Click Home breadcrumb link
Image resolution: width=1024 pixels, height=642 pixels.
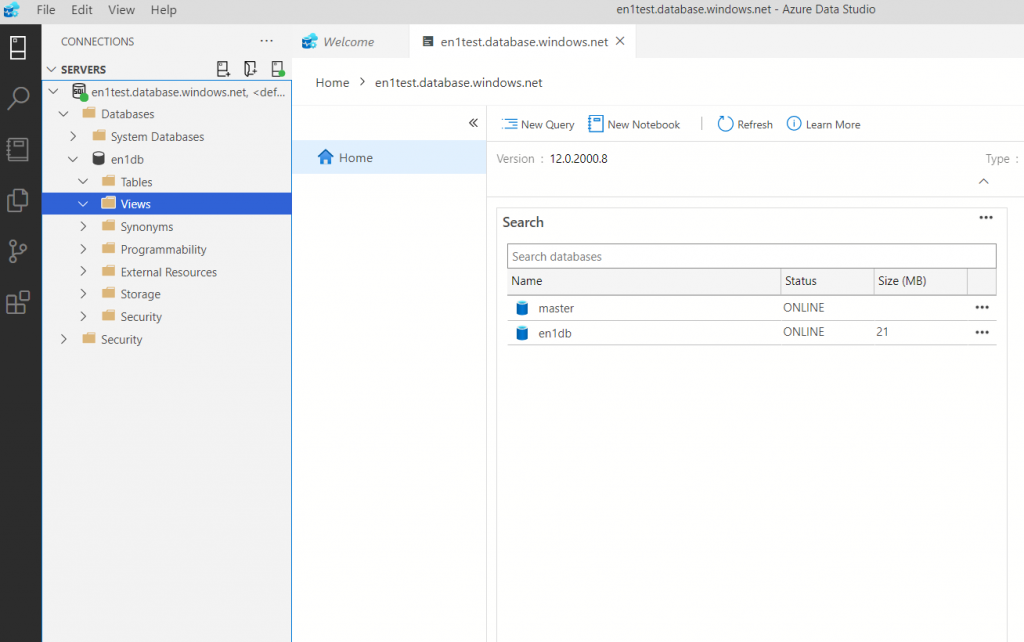(332, 82)
